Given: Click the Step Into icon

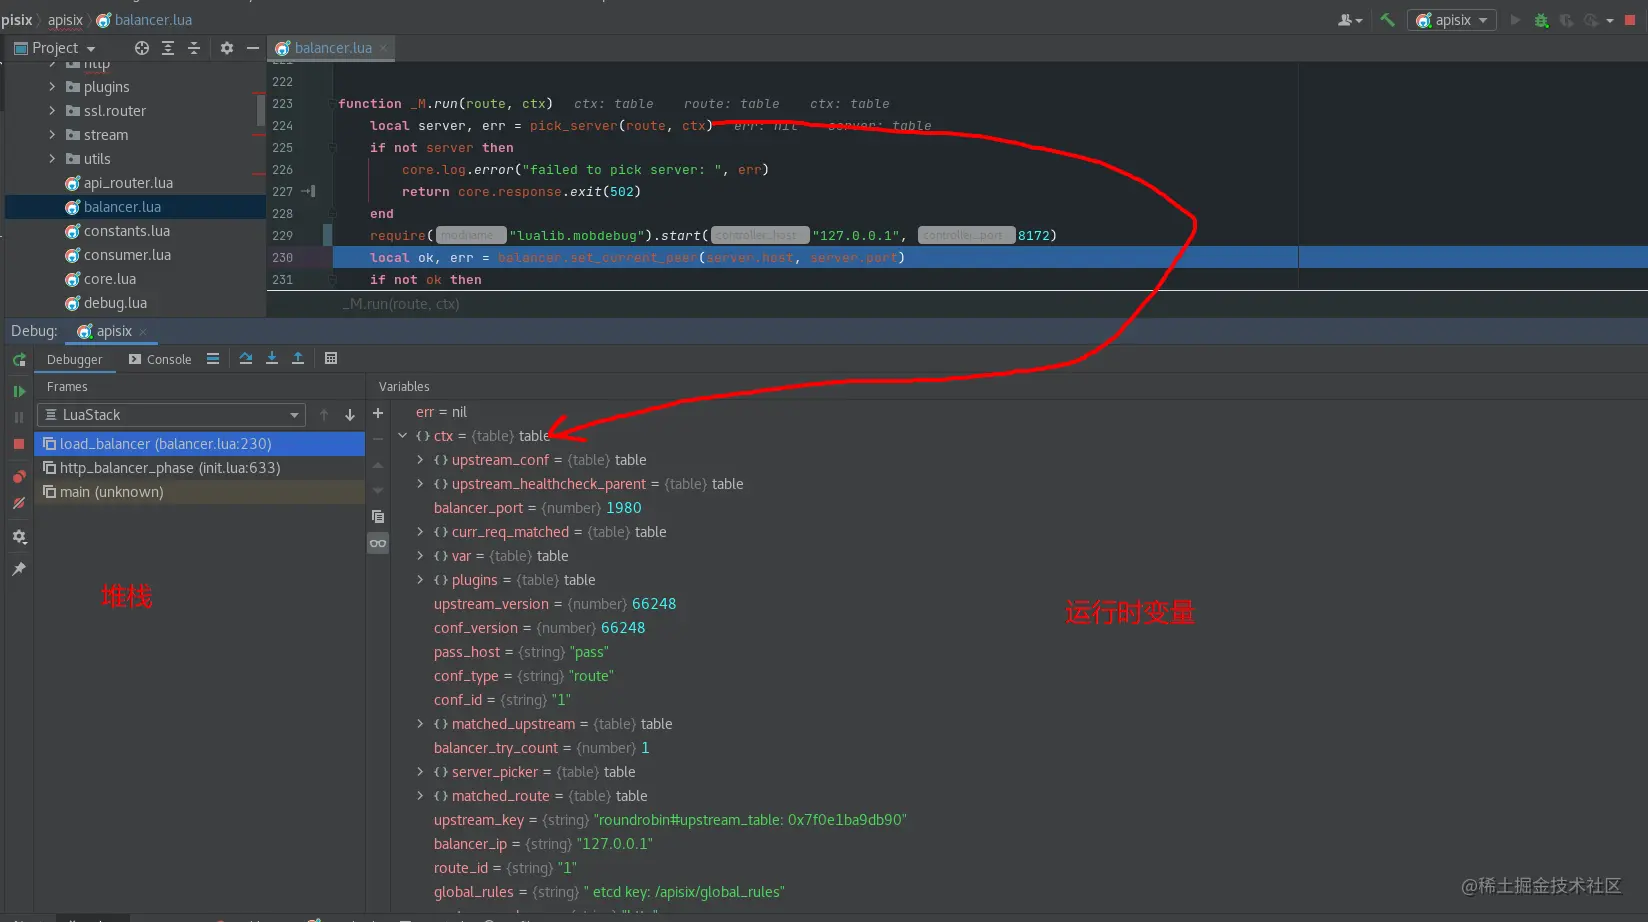Looking at the screenshot, I should tap(272, 359).
